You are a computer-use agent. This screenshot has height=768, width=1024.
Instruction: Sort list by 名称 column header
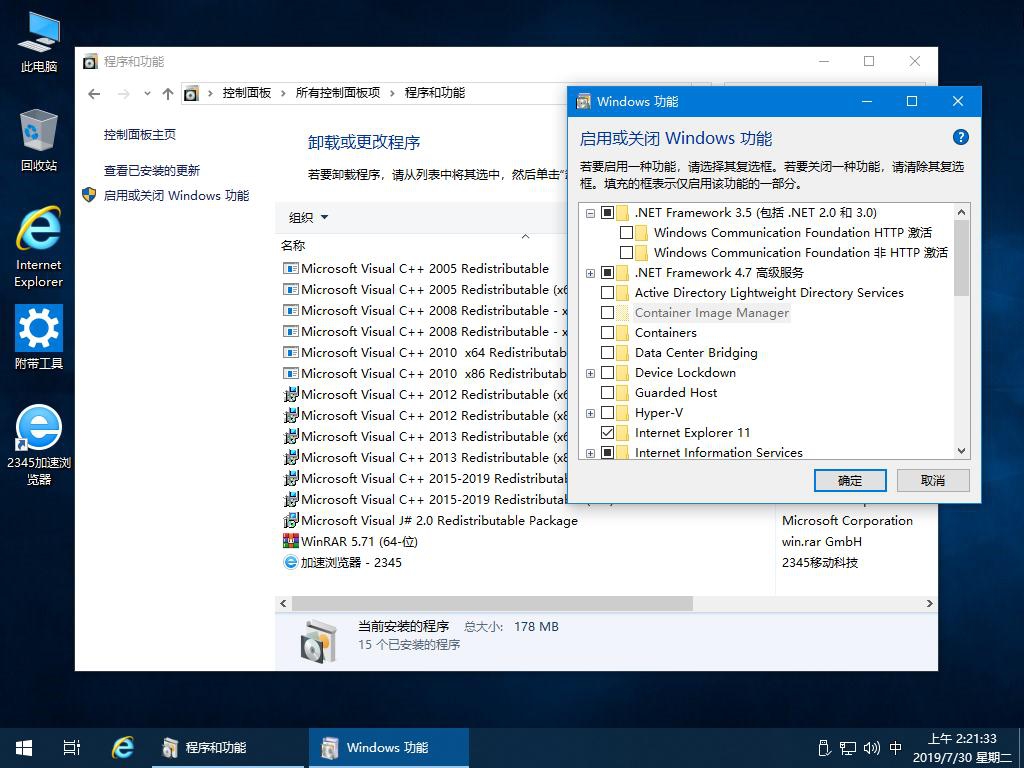point(293,246)
